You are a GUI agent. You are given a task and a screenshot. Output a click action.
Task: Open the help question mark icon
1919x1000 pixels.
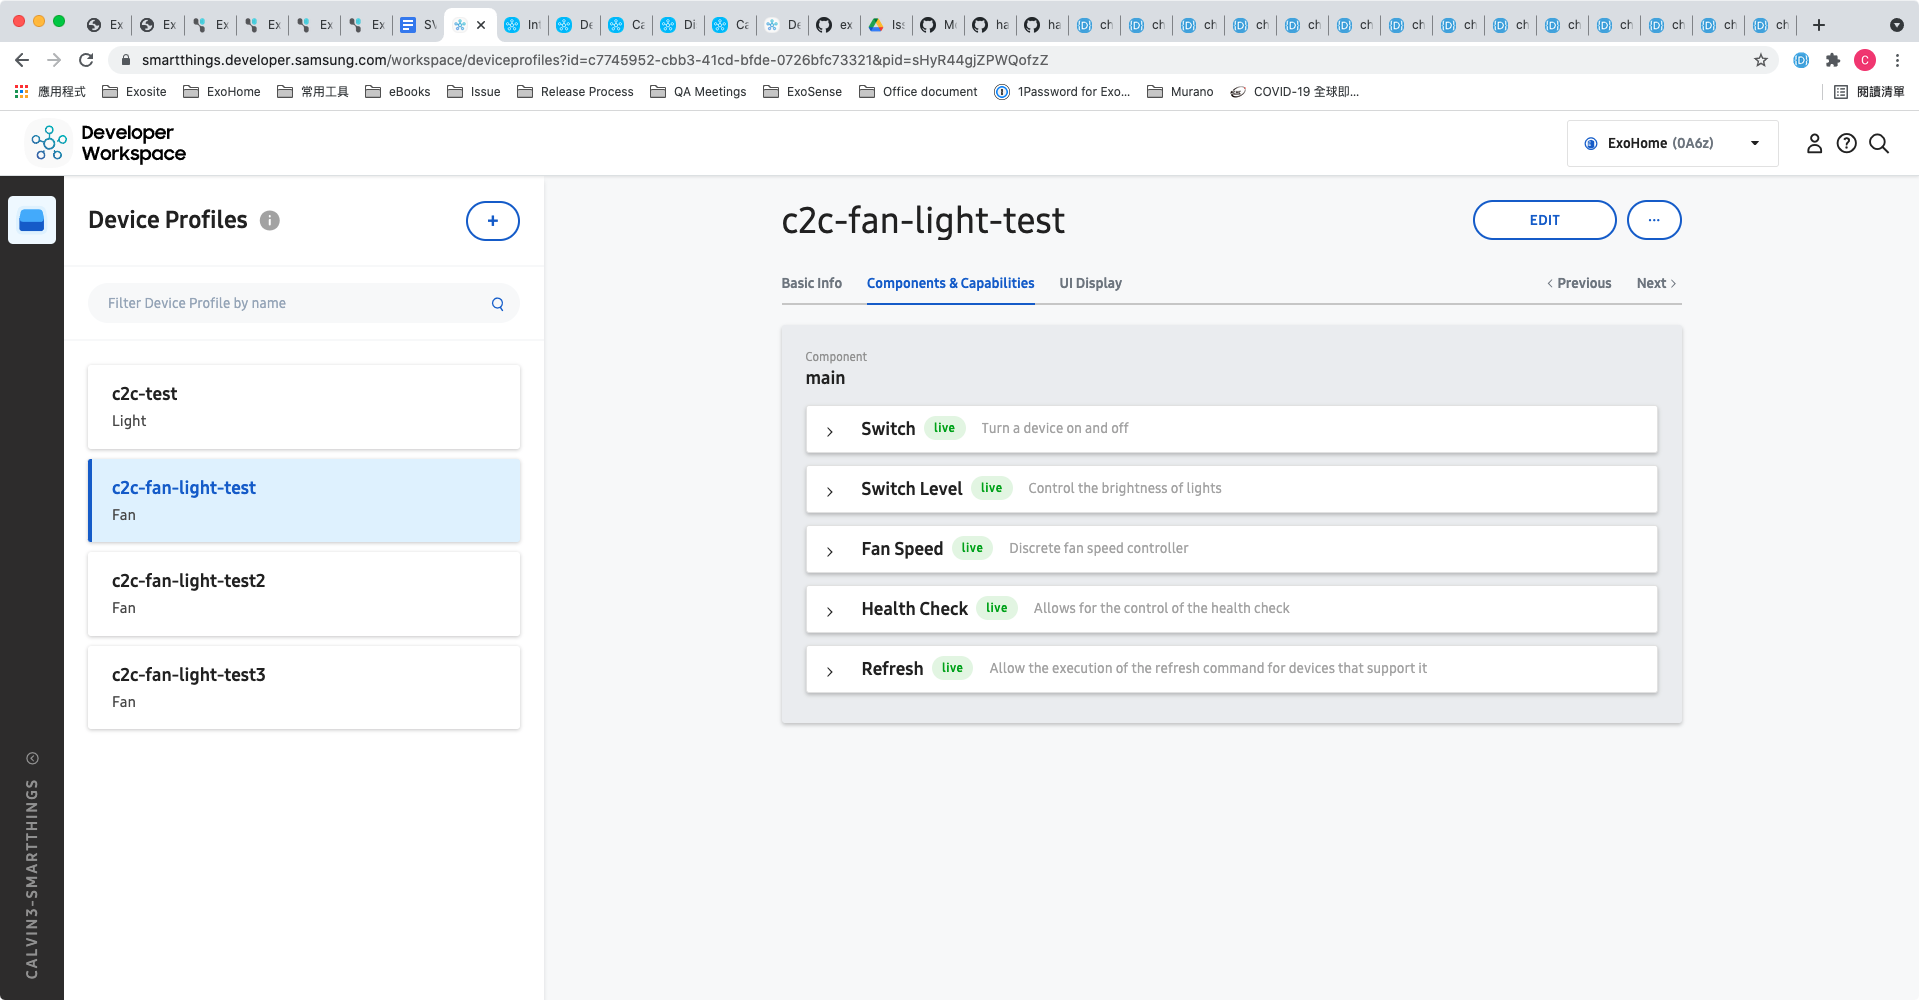pos(1846,144)
